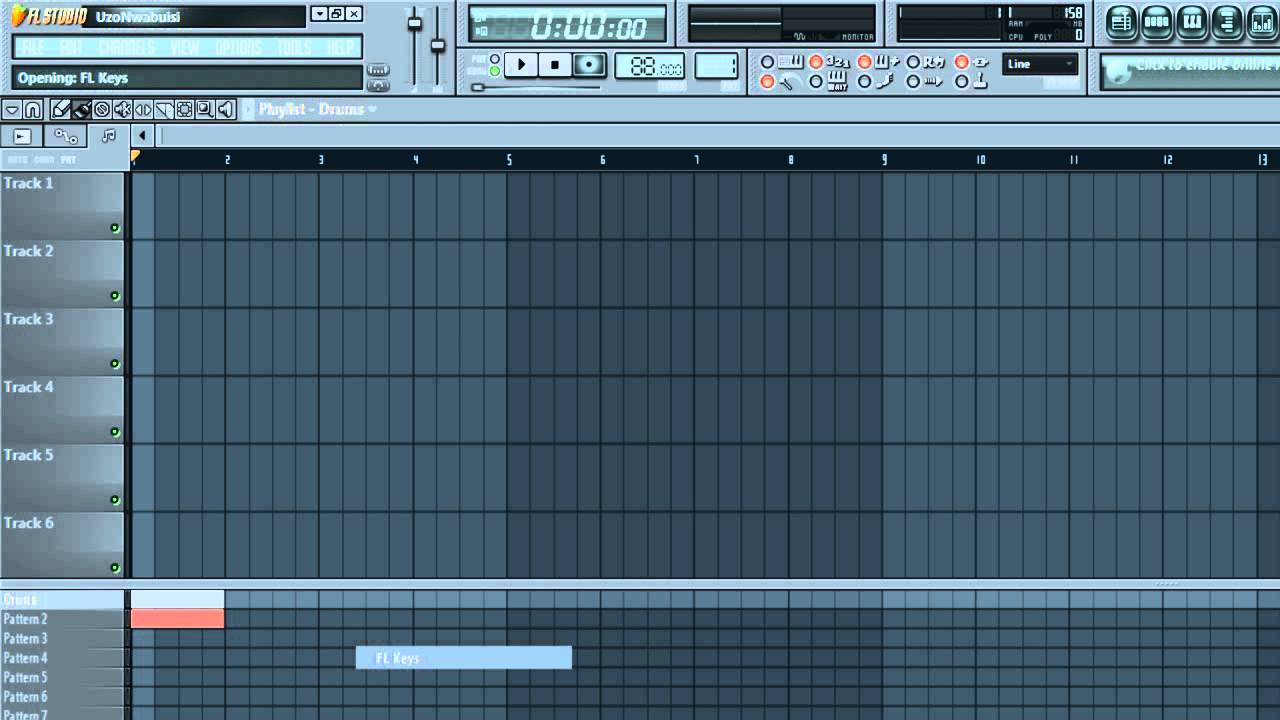Click the FL Keys pattern block
This screenshot has height=720, width=1280.
click(464, 657)
